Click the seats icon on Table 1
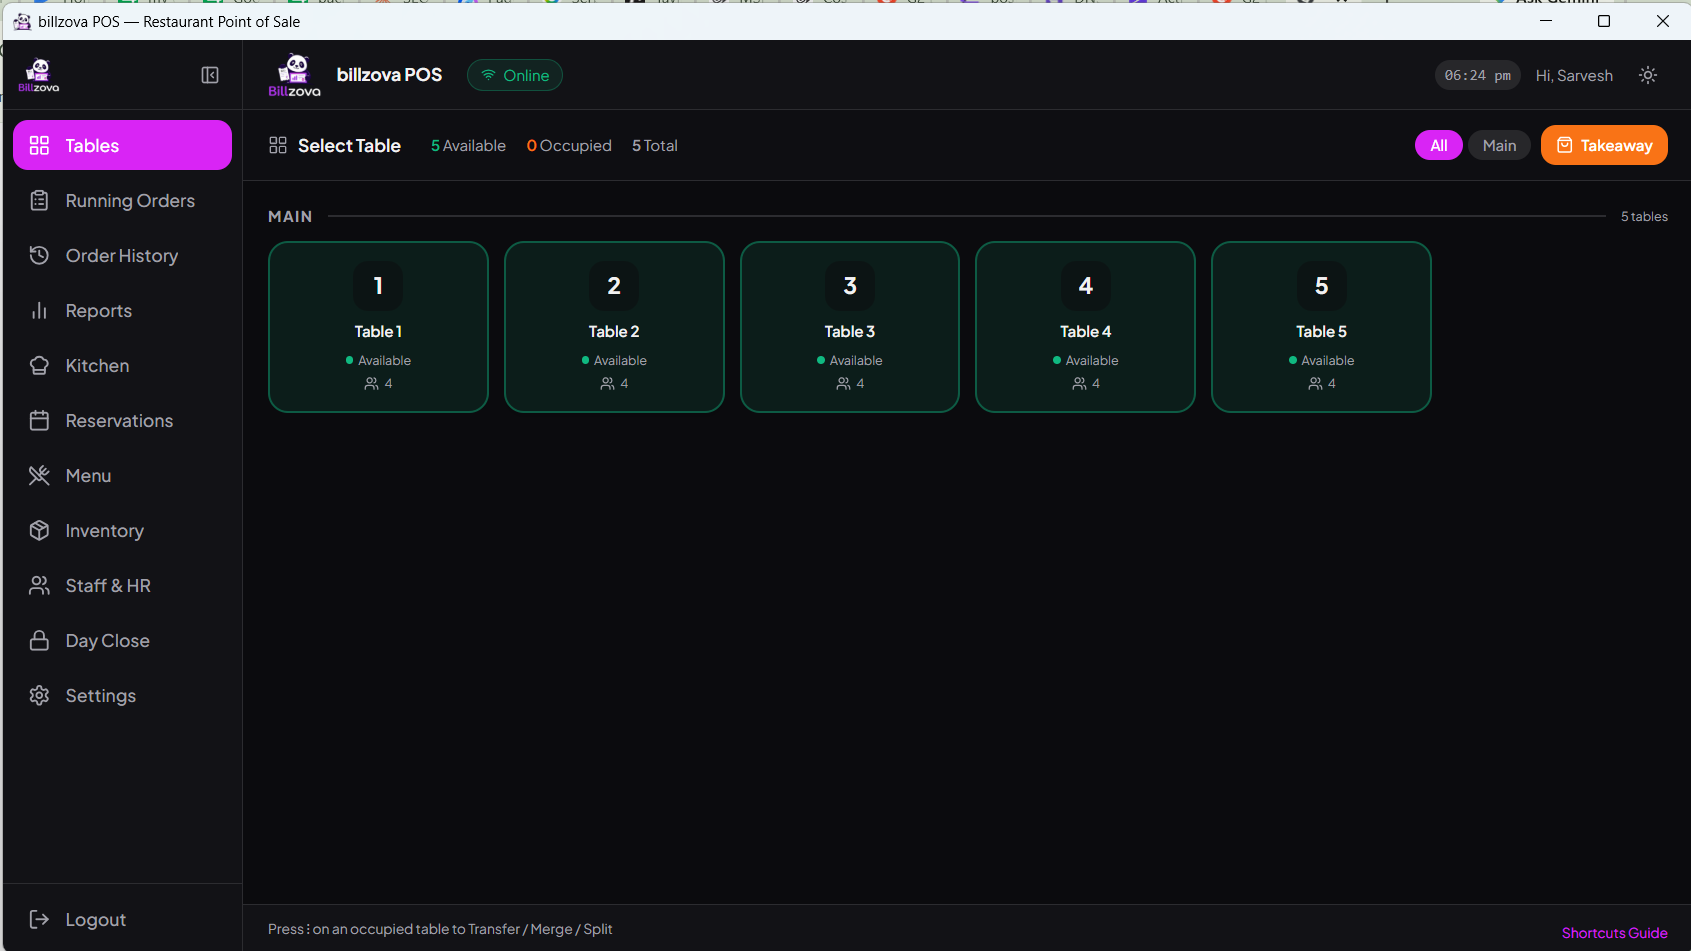The image size is (1691, 951). [371, 384]
